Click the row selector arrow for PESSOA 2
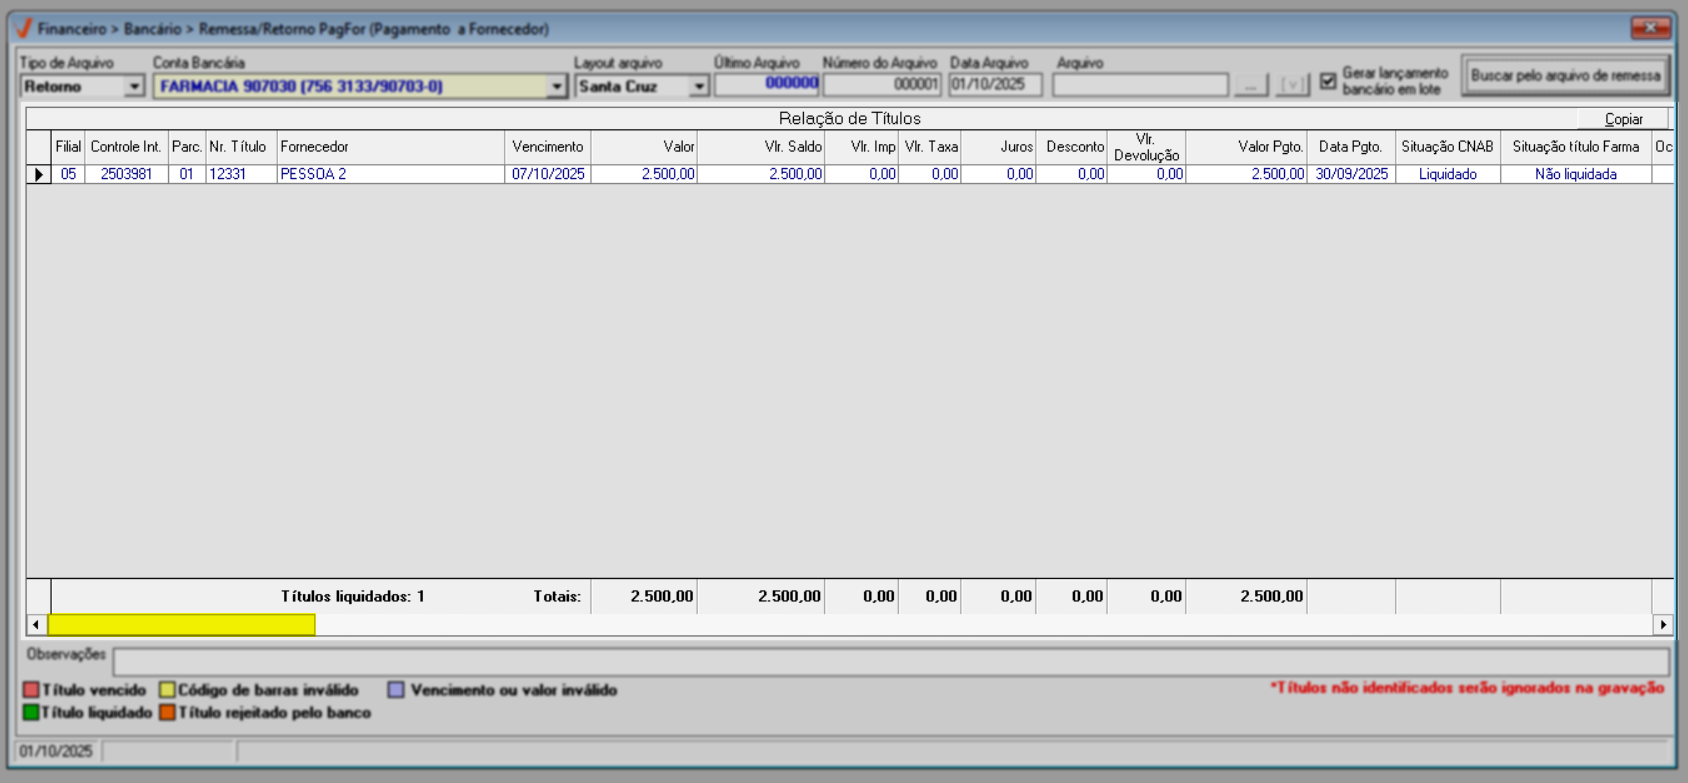Image resolution: width=1688 pixels, height=783 pixels. click(x=38, y=174)
